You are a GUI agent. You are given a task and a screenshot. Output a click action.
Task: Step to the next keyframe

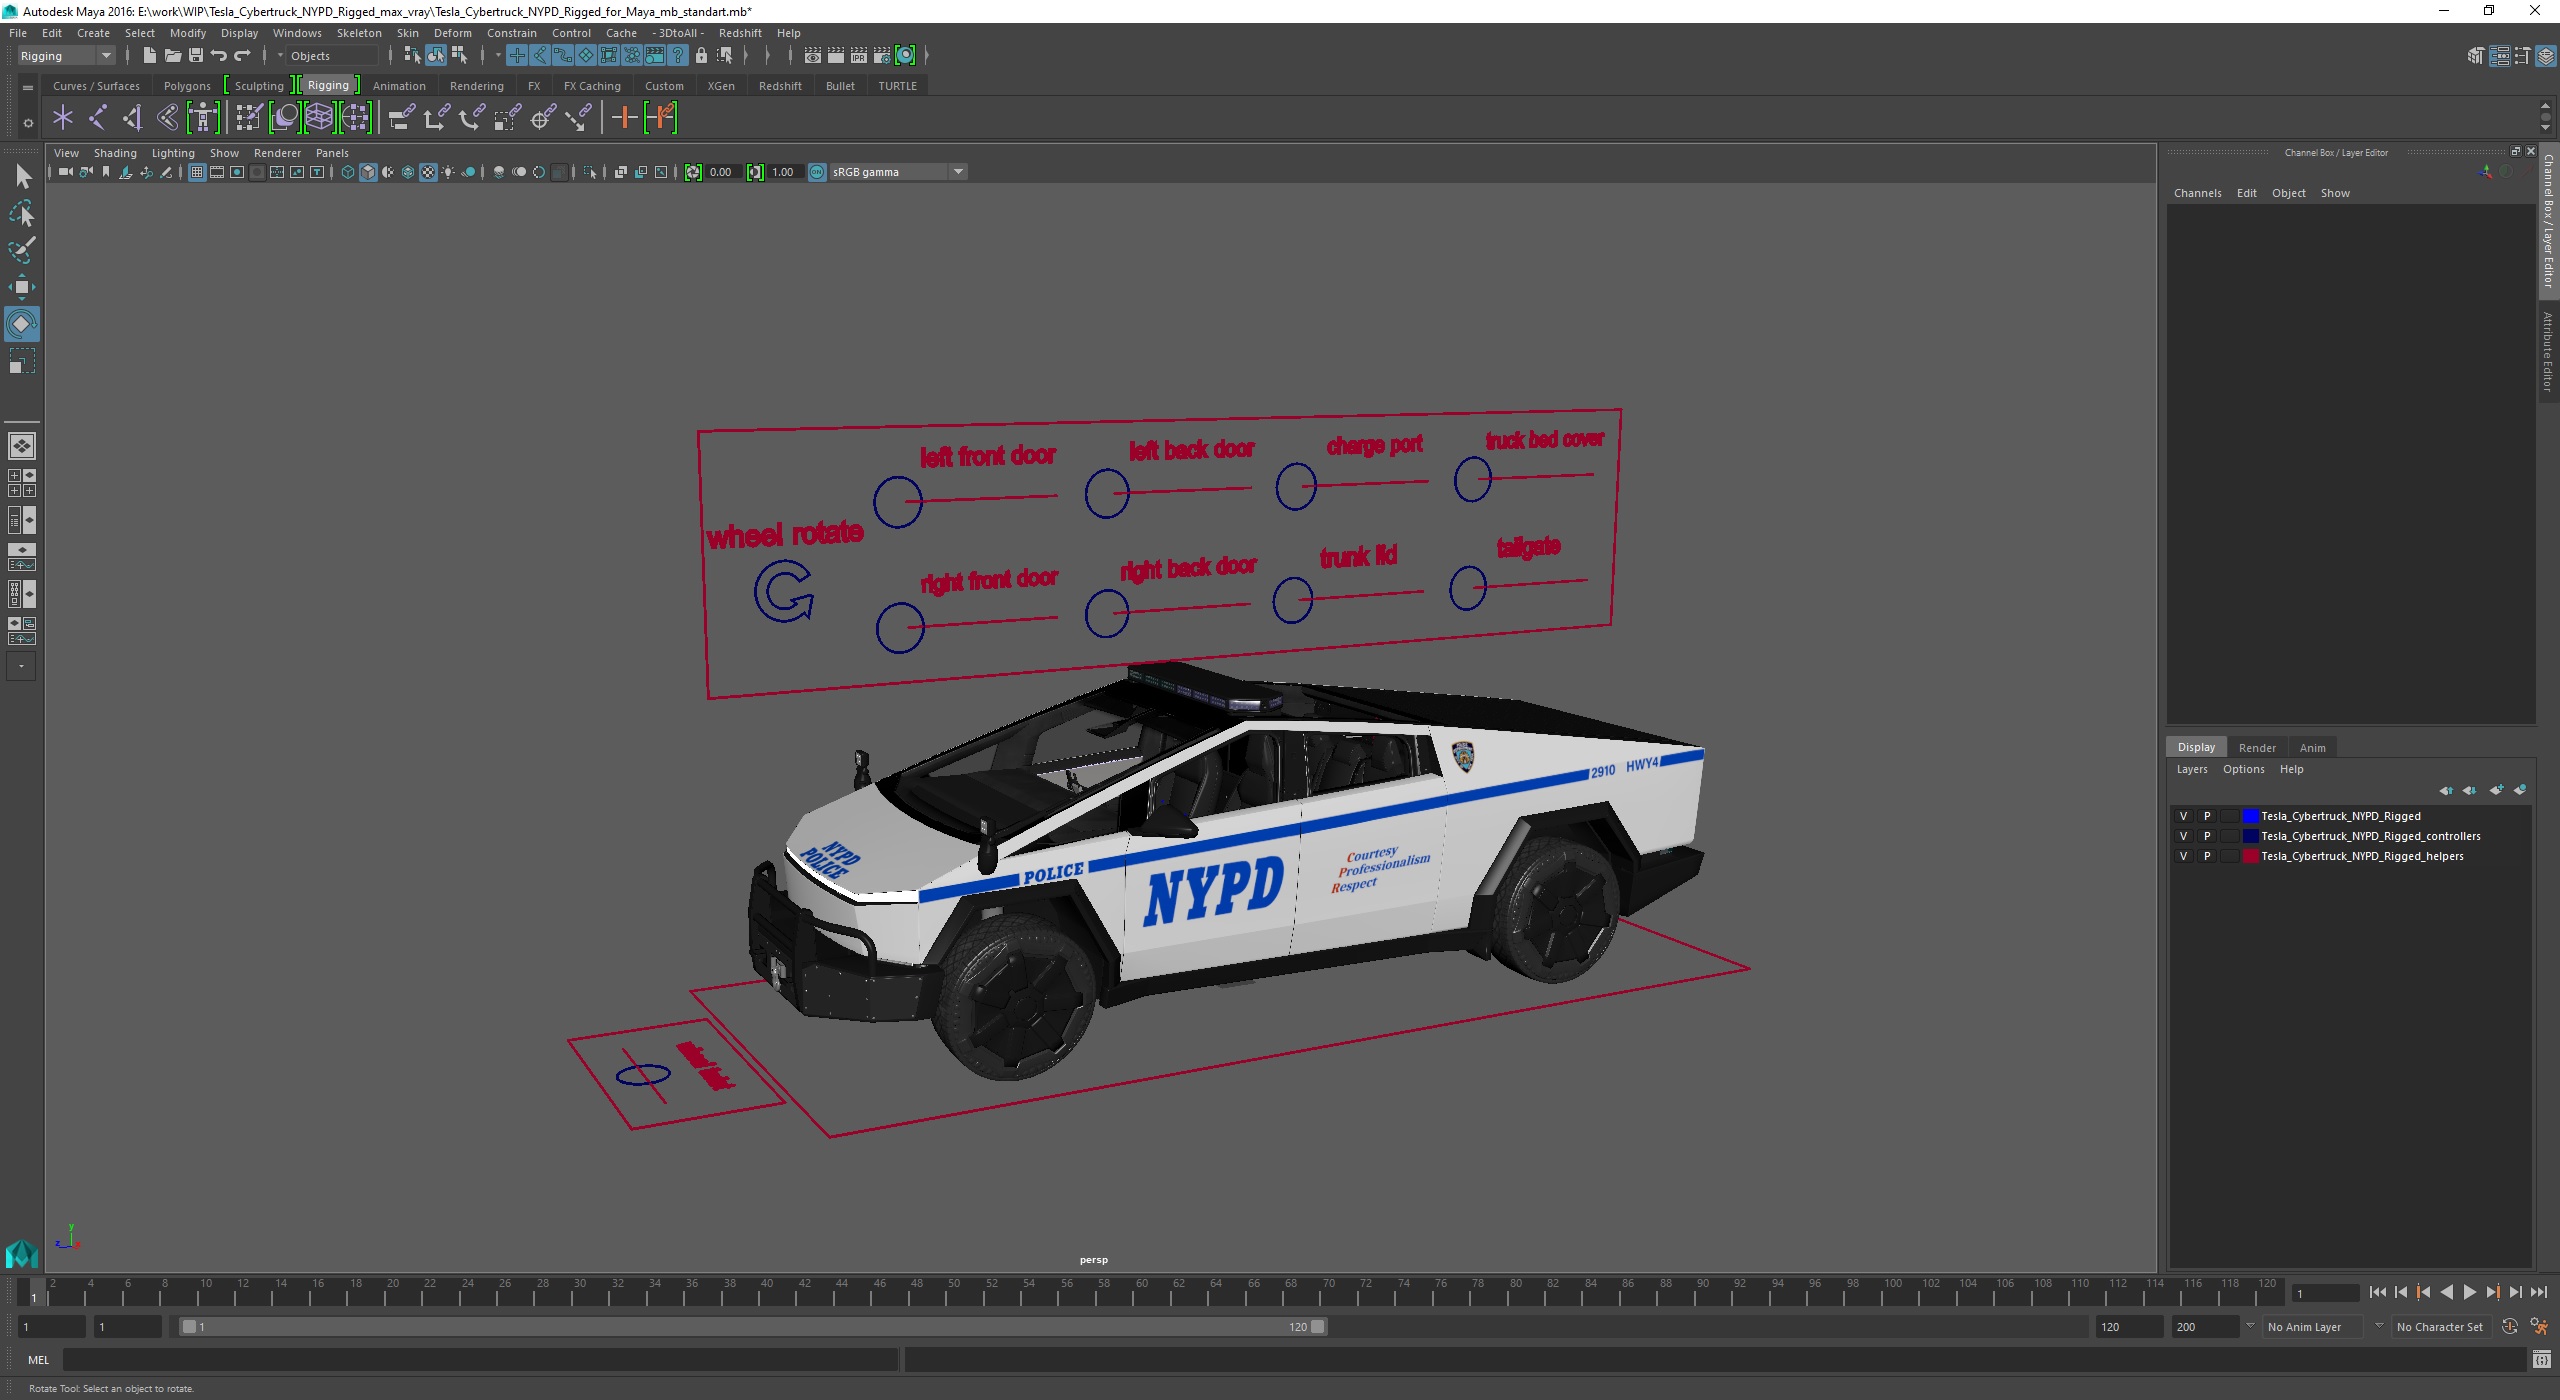(2493, 1292)
